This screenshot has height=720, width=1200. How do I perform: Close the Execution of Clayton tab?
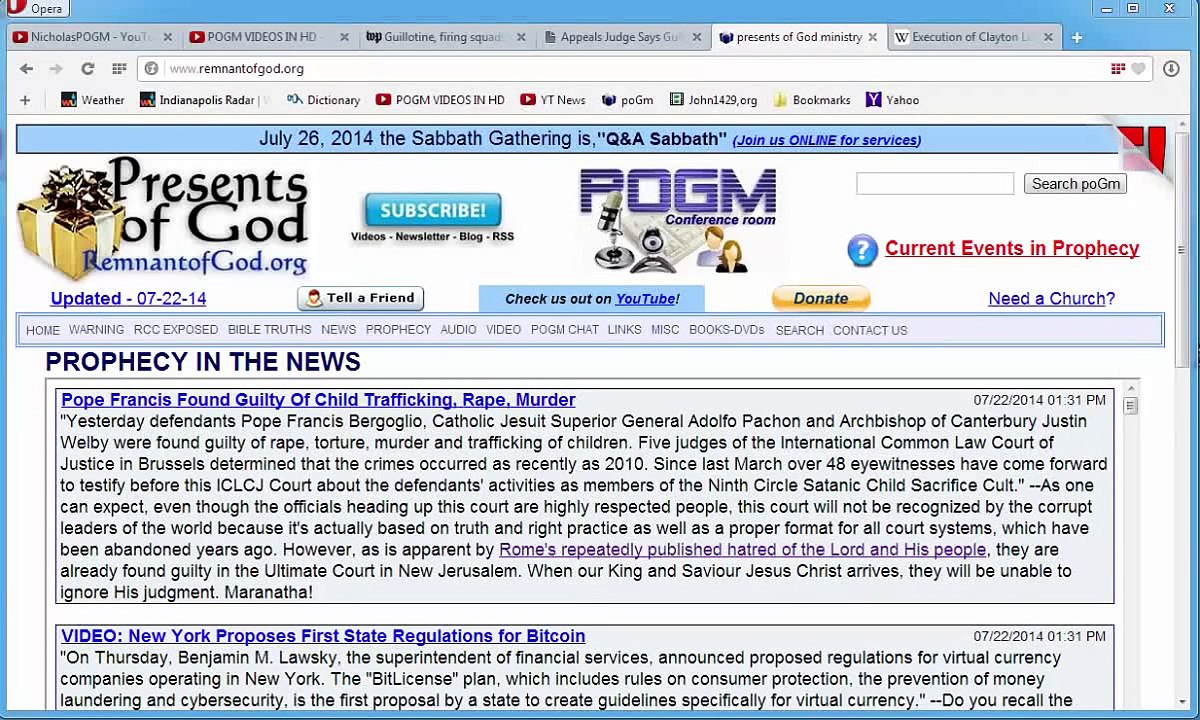click(1049, 37)
